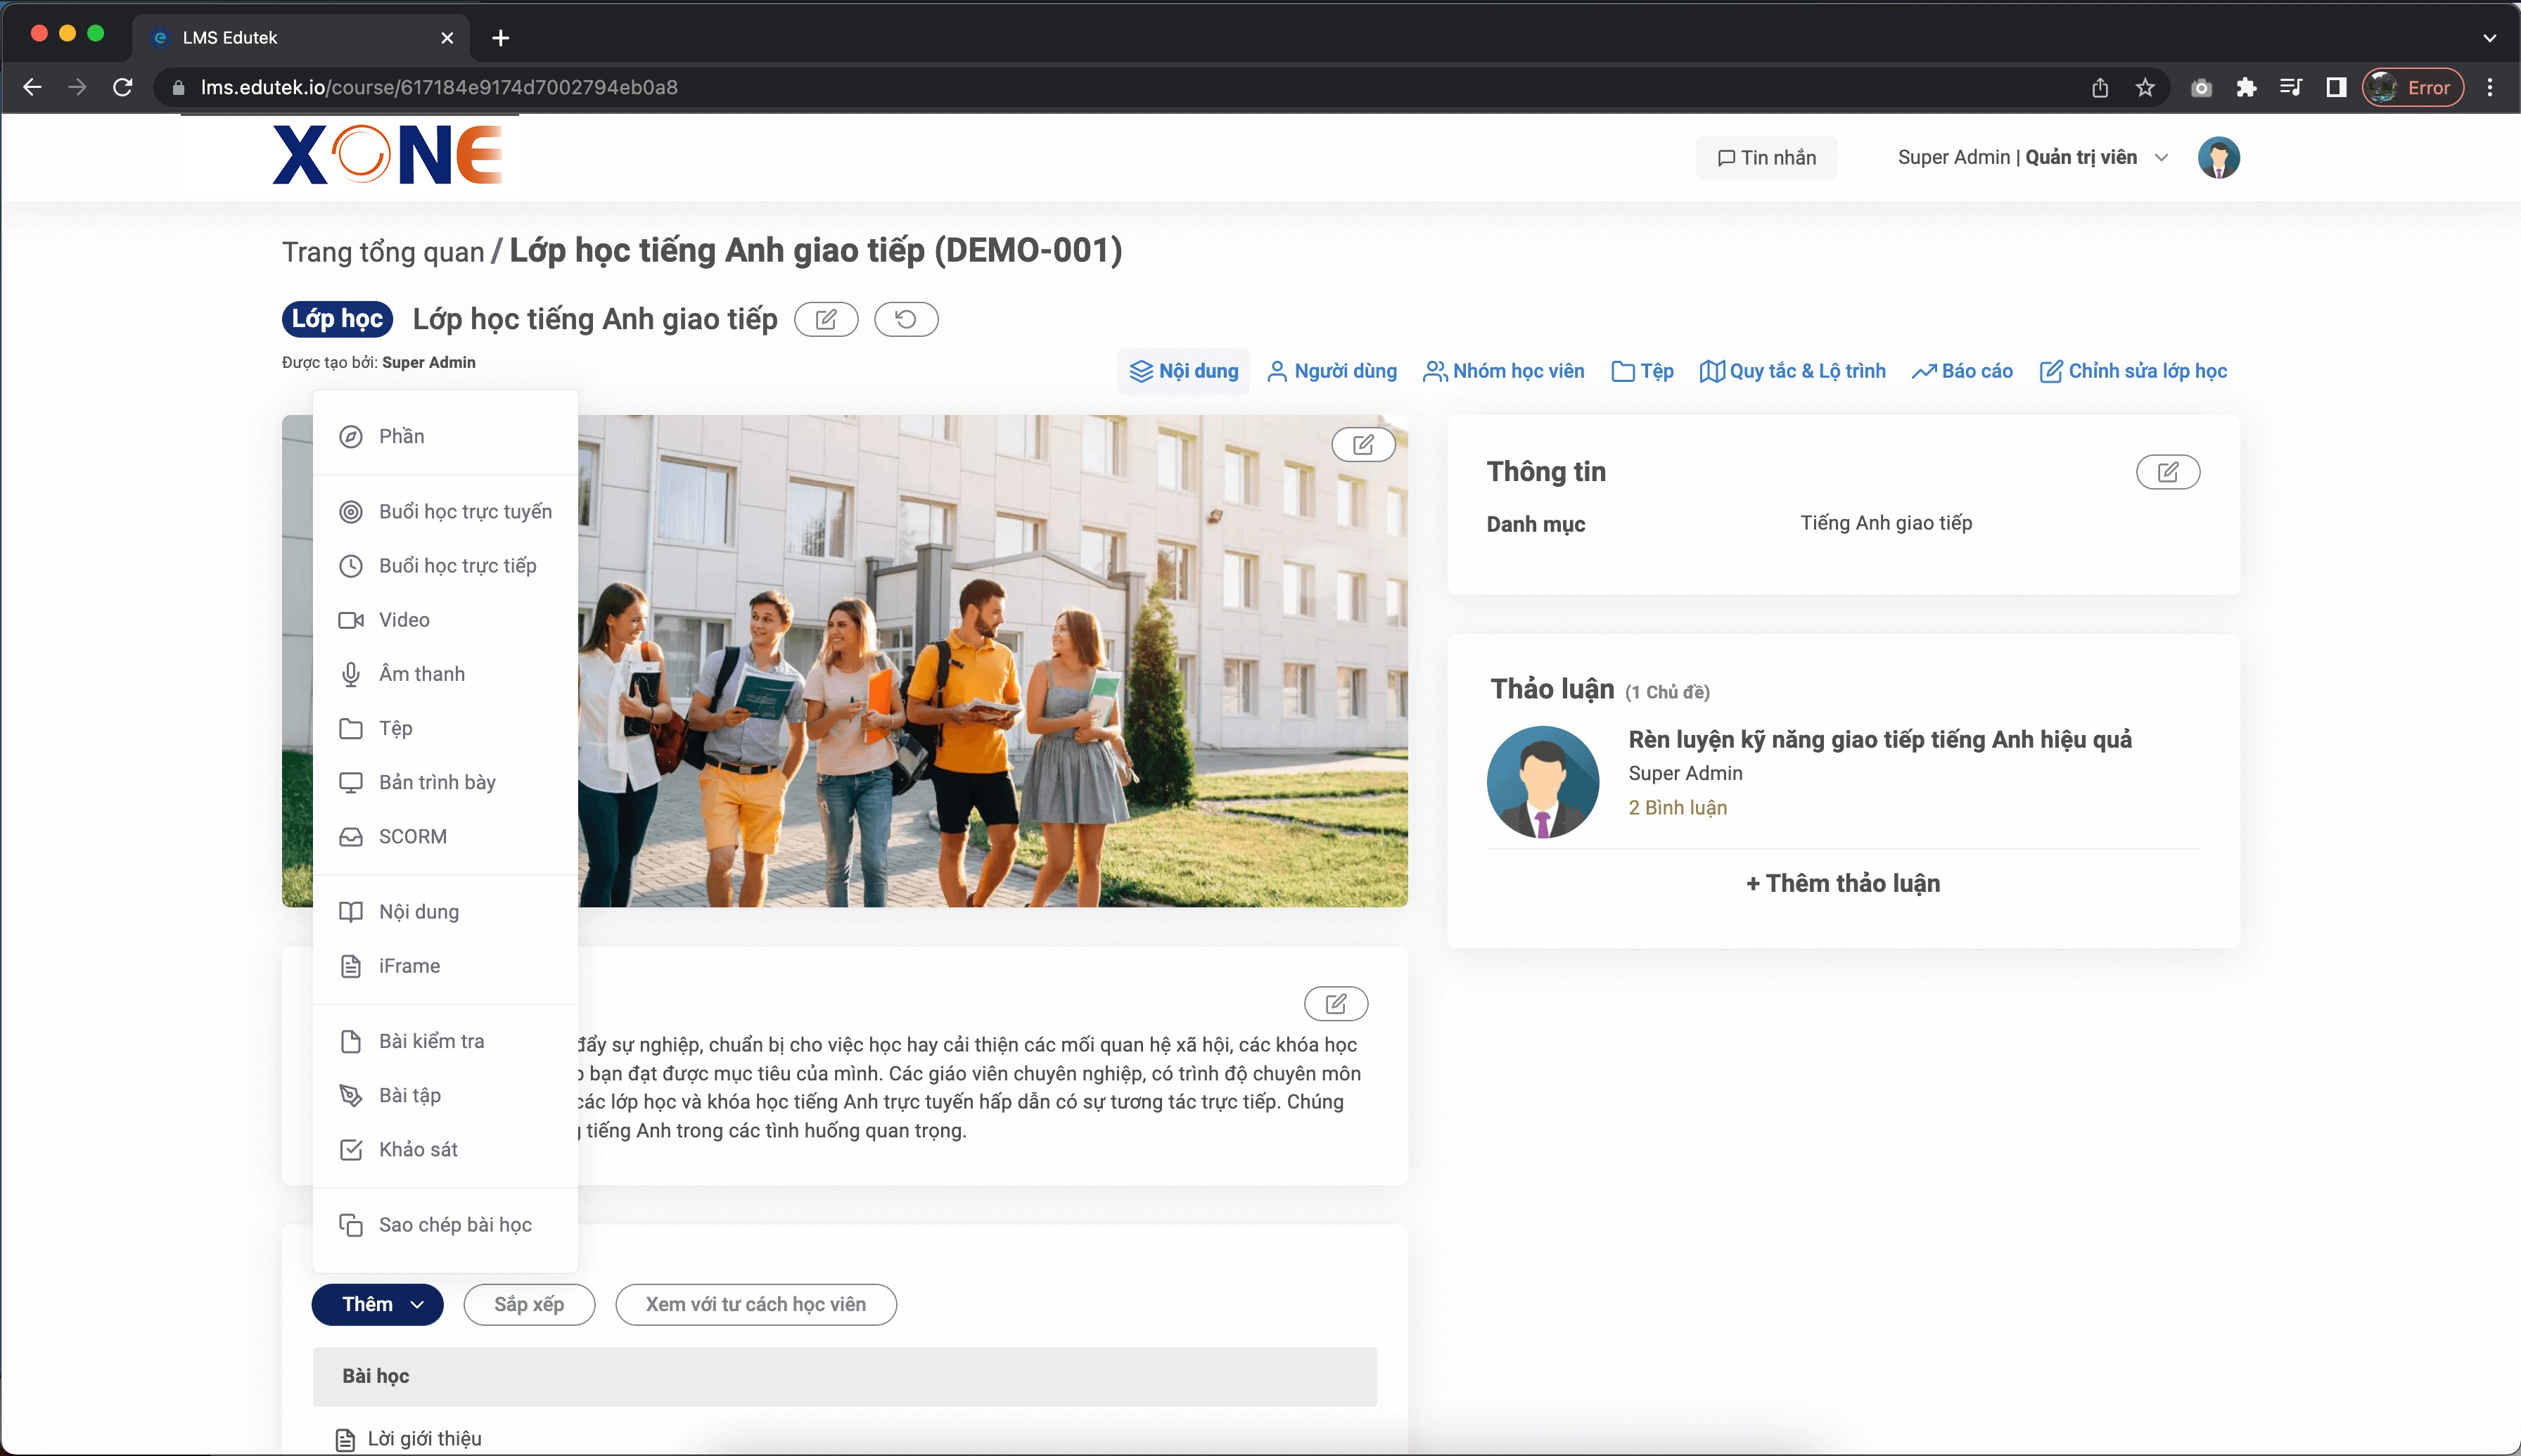Open Chỉnh sửa lớp học tab
Viewport: 2521px width, 1456px height.
2133,371
